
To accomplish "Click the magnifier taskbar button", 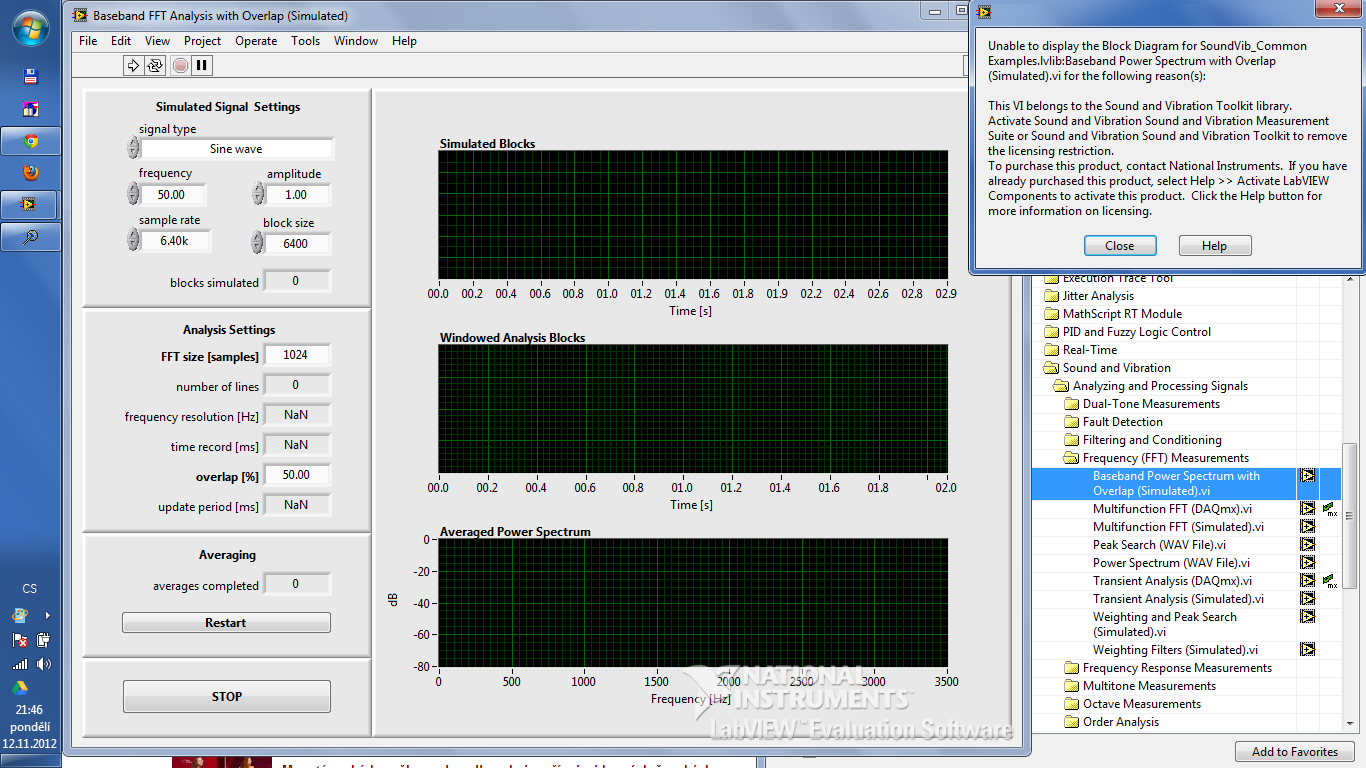I will tap(31, 237).
